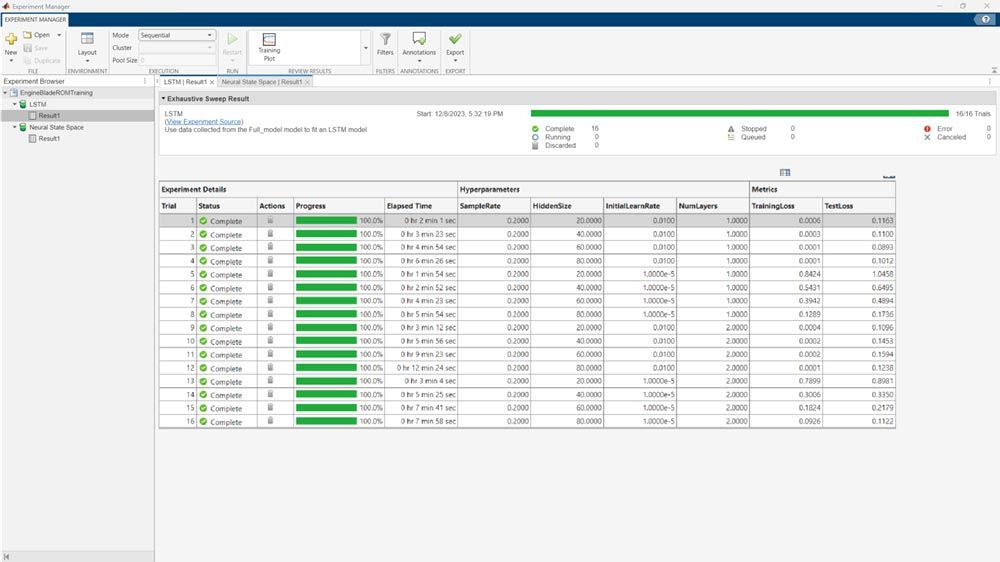Click the Export checkmark icon

click(x=455, y=39)
